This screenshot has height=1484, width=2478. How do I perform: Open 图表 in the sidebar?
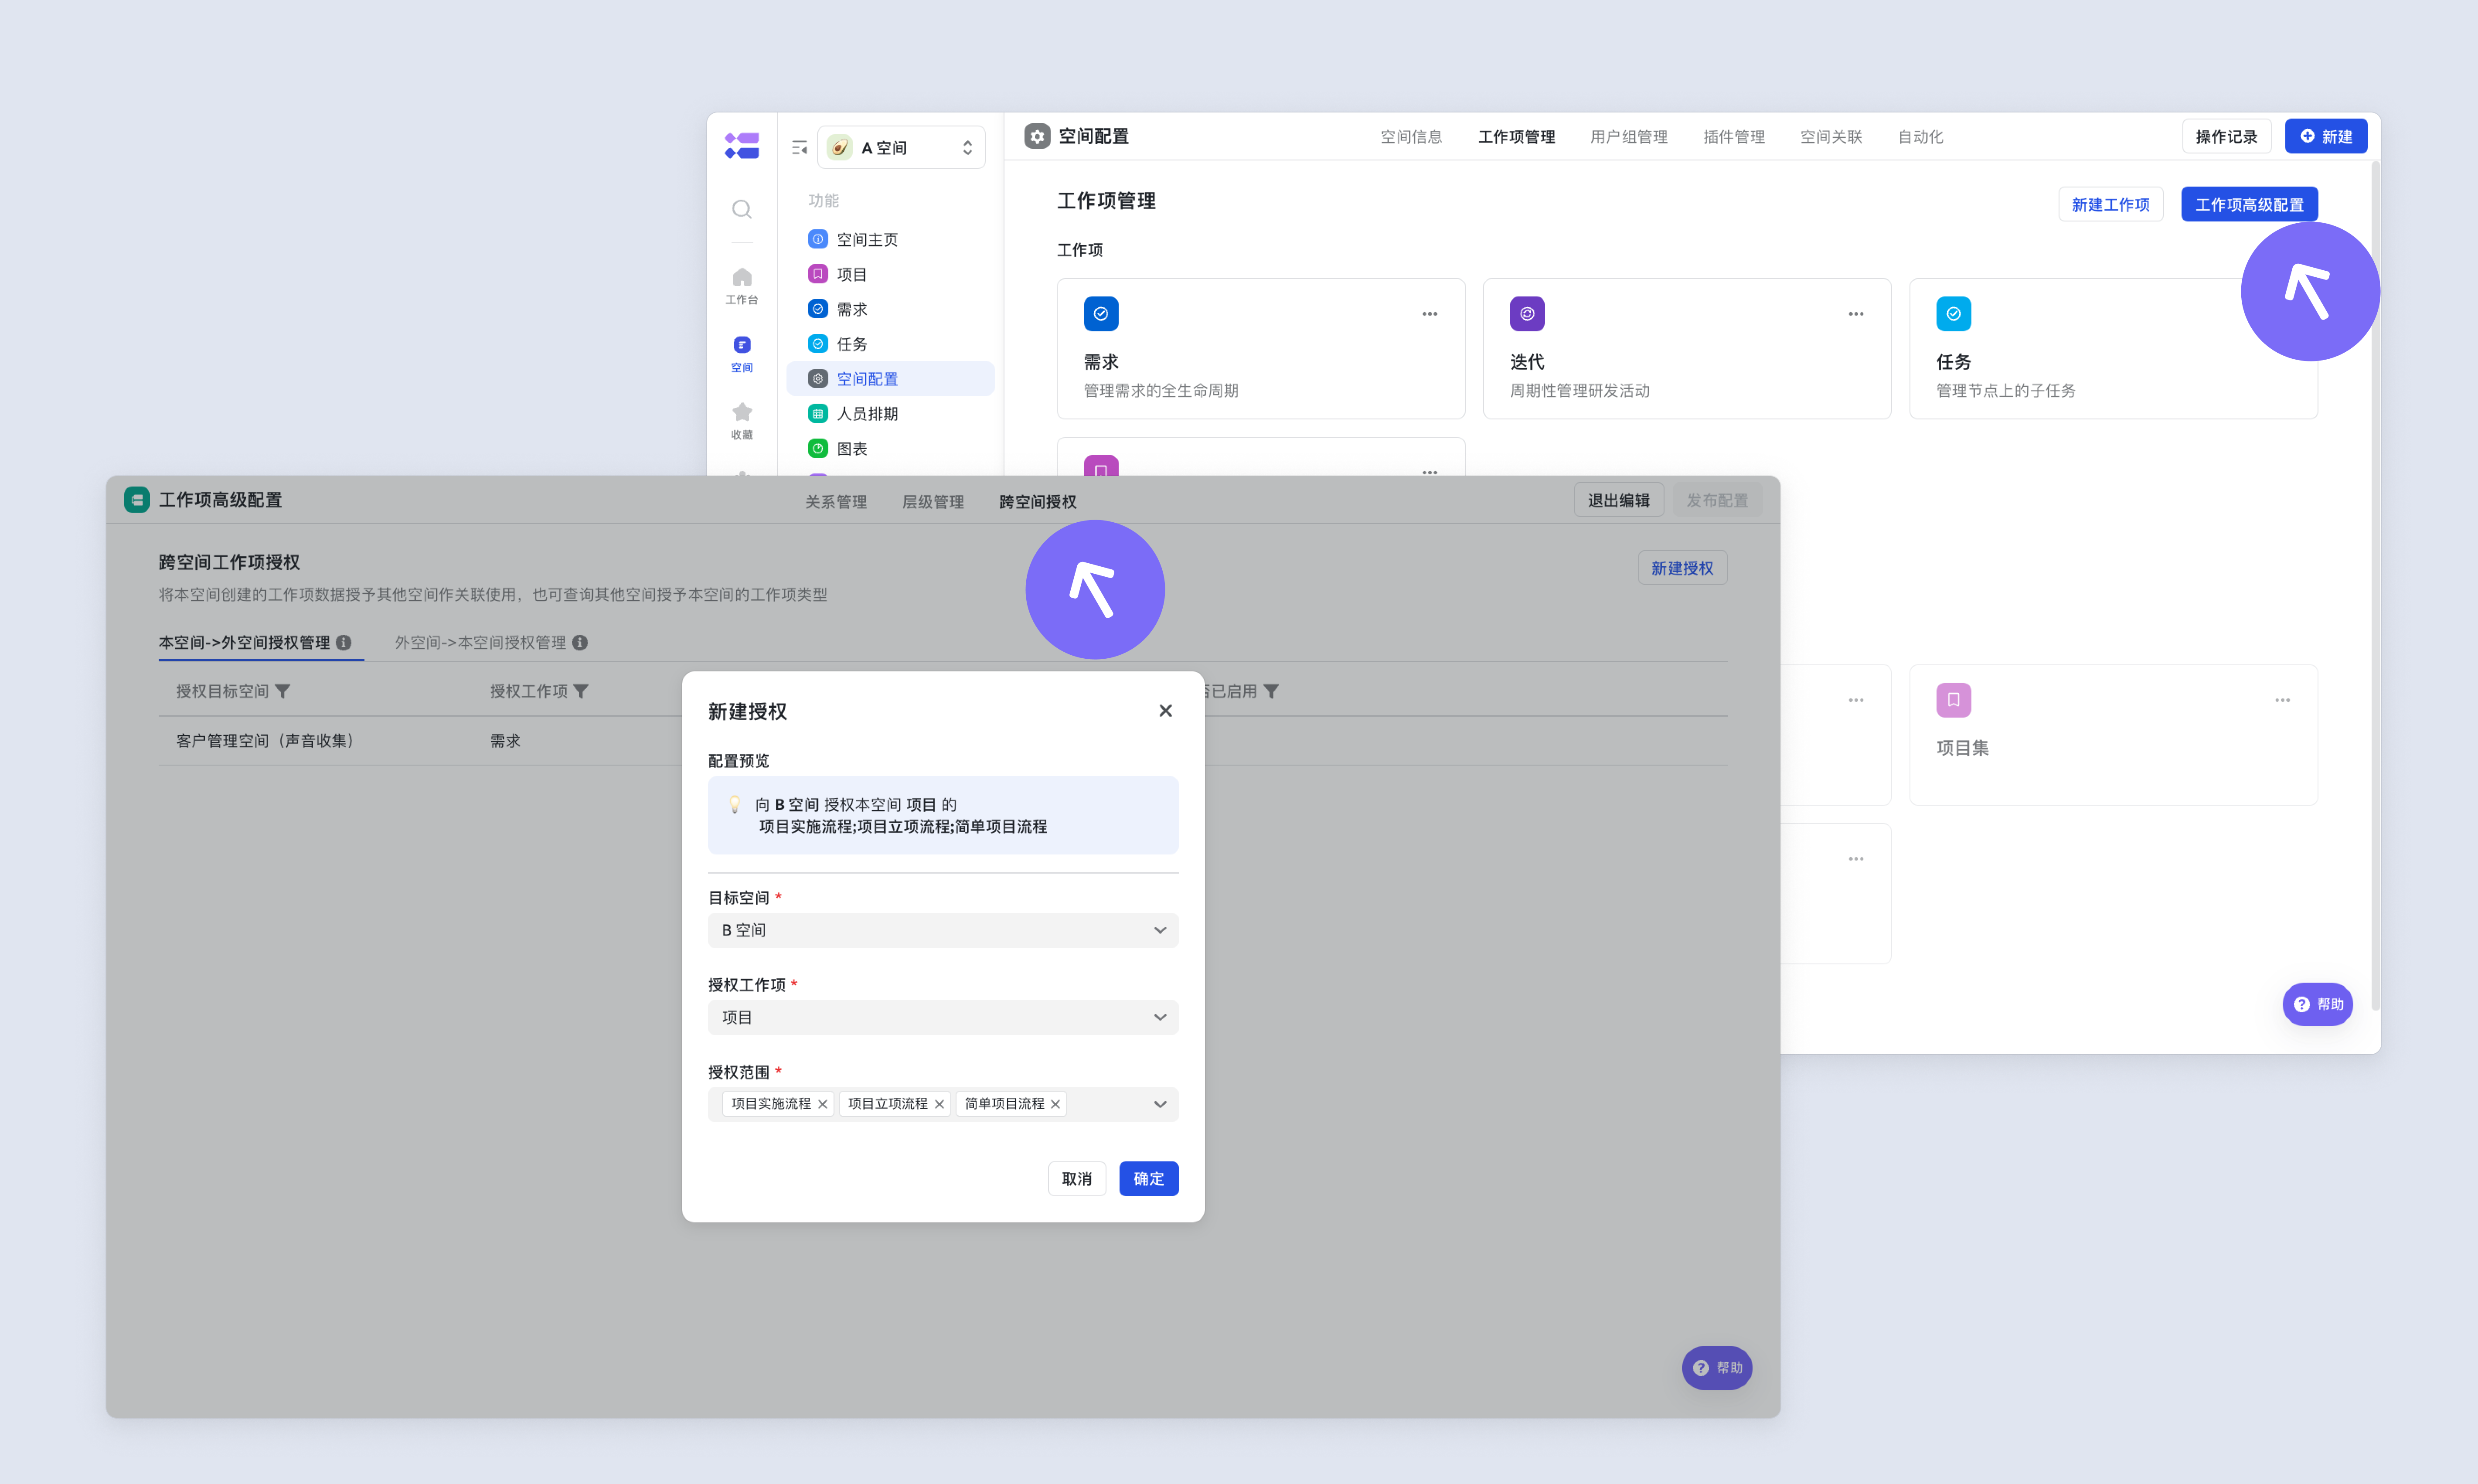point(890,449)
